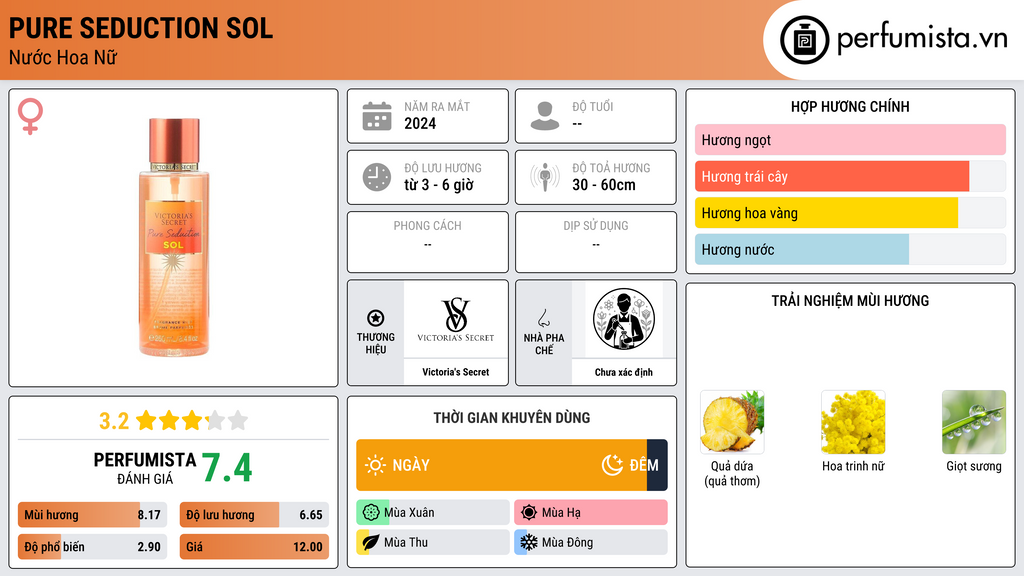The width and height of the screenshot is (1024, 576).
Task: Click the star badge Thương hiệu icon
Action: click(376, 318)
